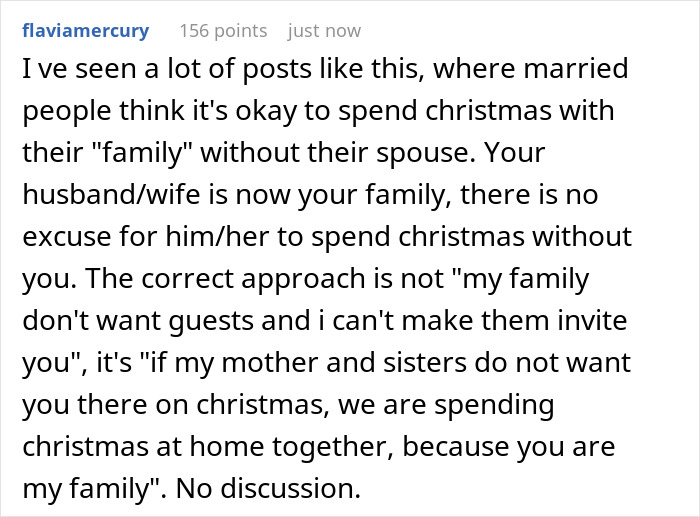Open the flaviamercury user profile link
Image resolution: width=700 pixels, height=517 pixels.
(x=85, y=31)
